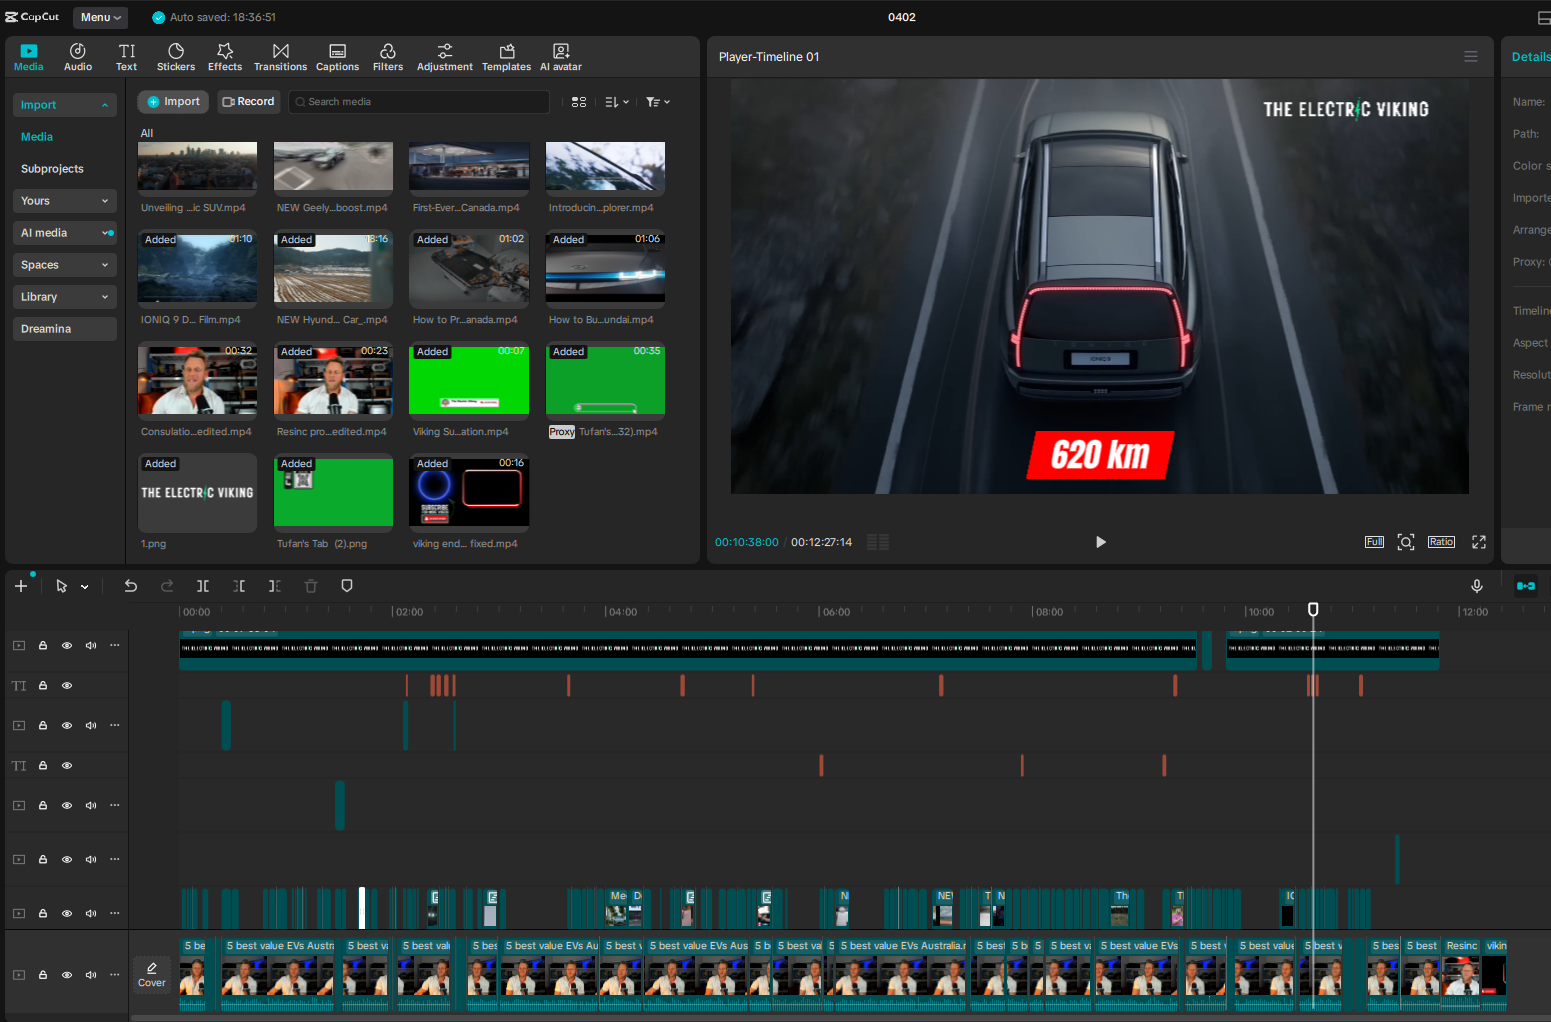Start a voice-over with the microphone icon

pos(1477,586)
